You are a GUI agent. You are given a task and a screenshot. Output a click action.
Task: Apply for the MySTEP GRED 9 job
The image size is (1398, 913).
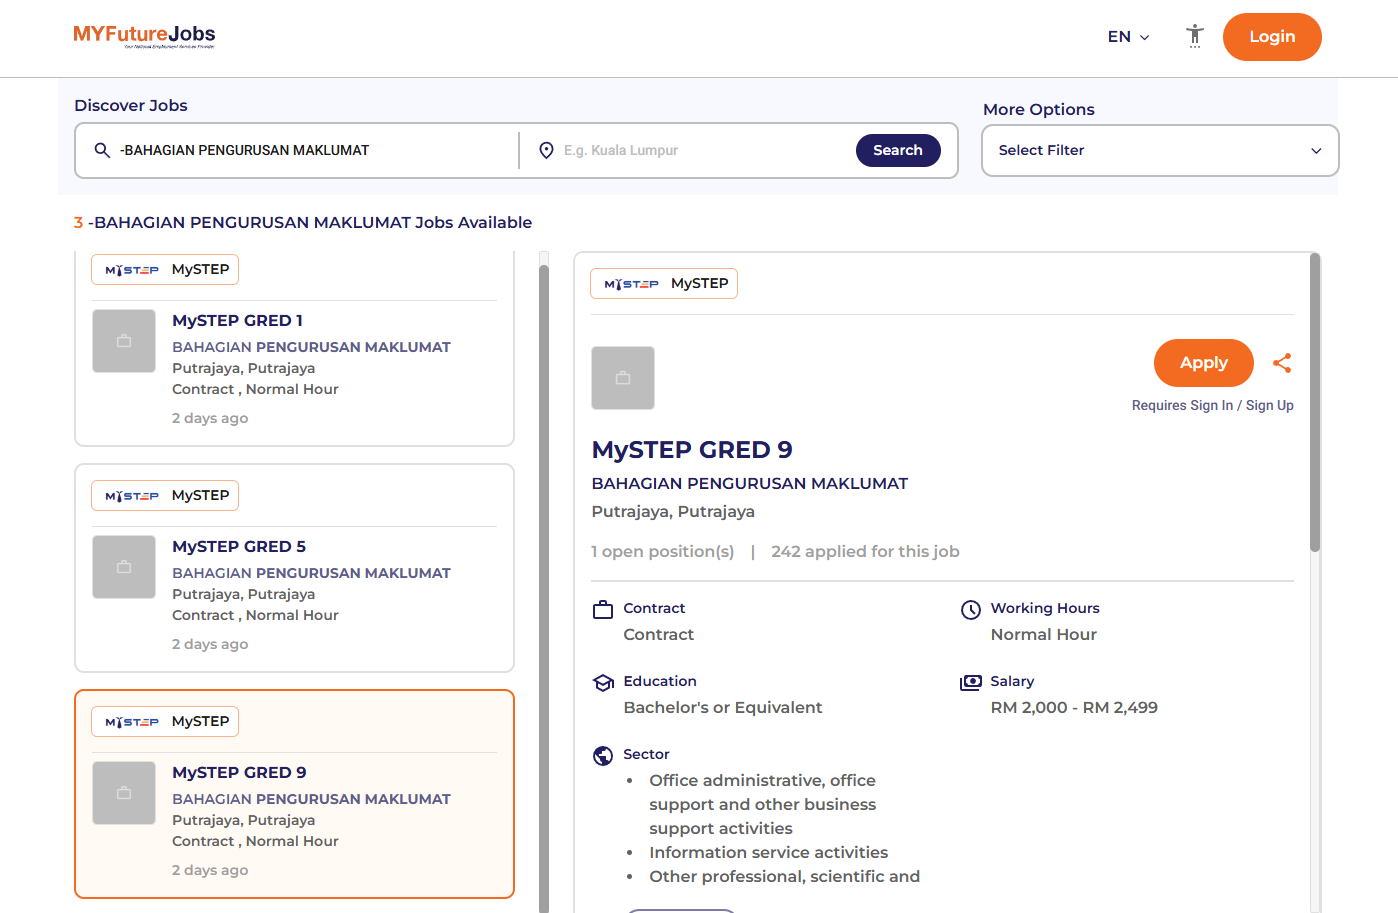(x=1204, y=363)
